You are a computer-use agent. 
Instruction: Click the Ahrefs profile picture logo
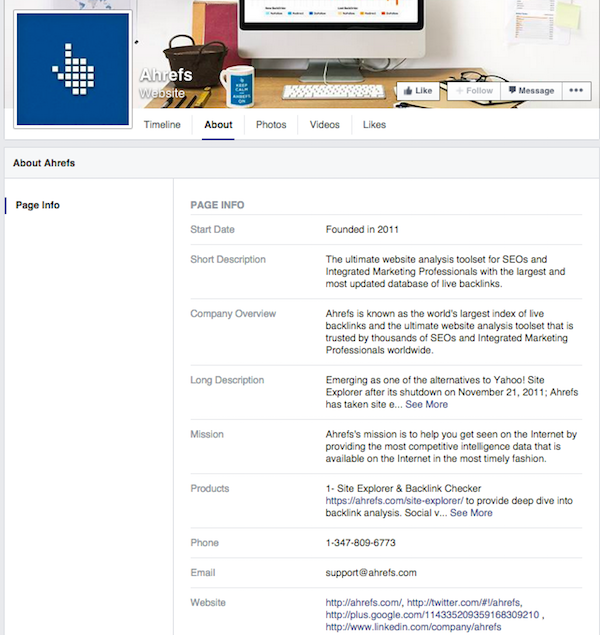pos(73,69)
